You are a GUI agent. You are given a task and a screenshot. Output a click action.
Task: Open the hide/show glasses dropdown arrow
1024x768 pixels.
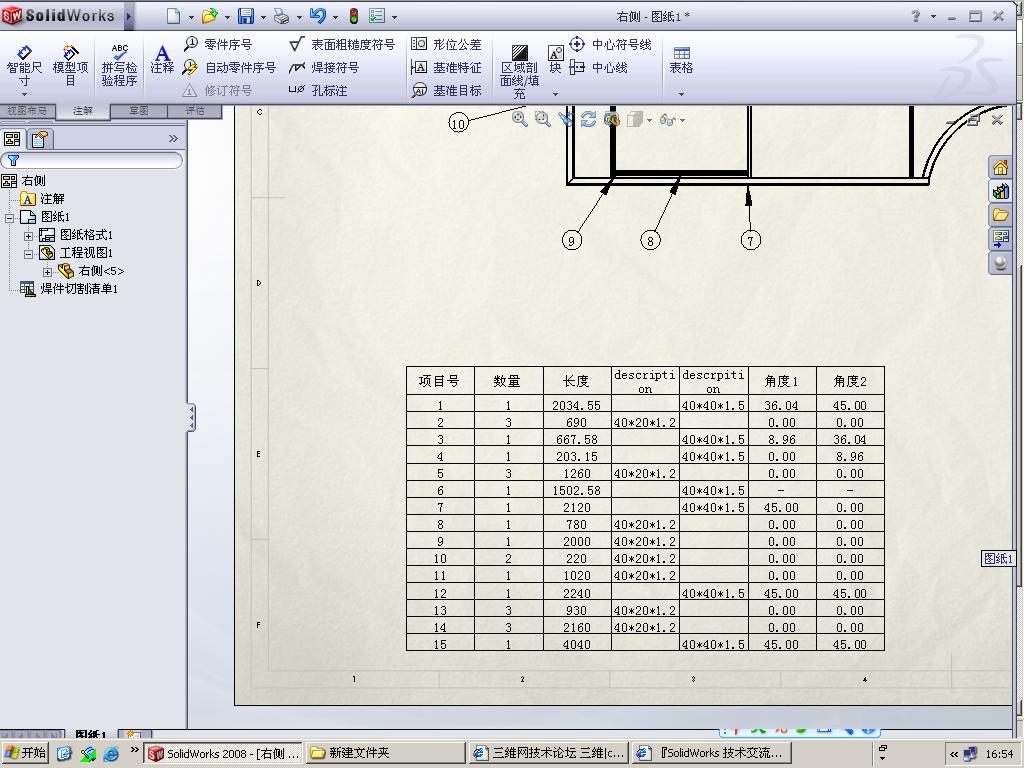(x=682, y=120)
